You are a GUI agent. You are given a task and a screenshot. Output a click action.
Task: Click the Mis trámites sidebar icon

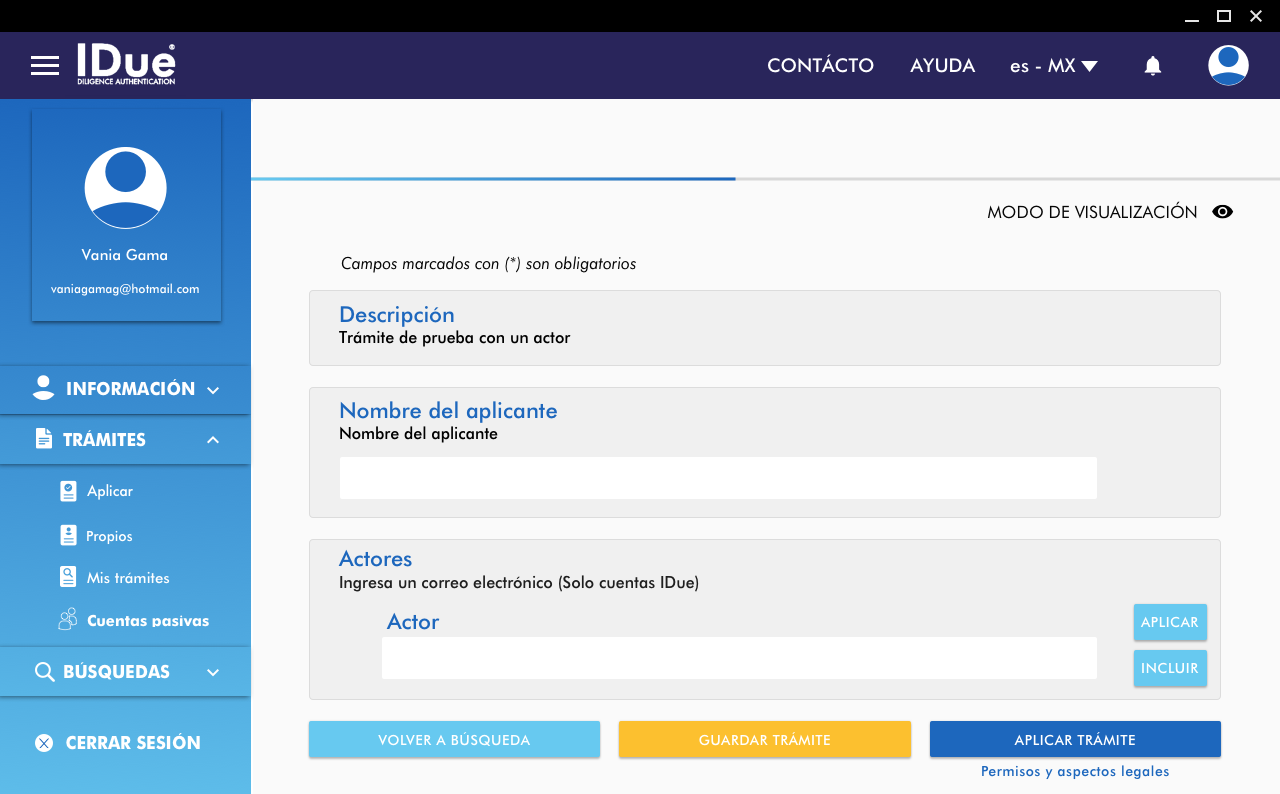[x=68, y=578]
